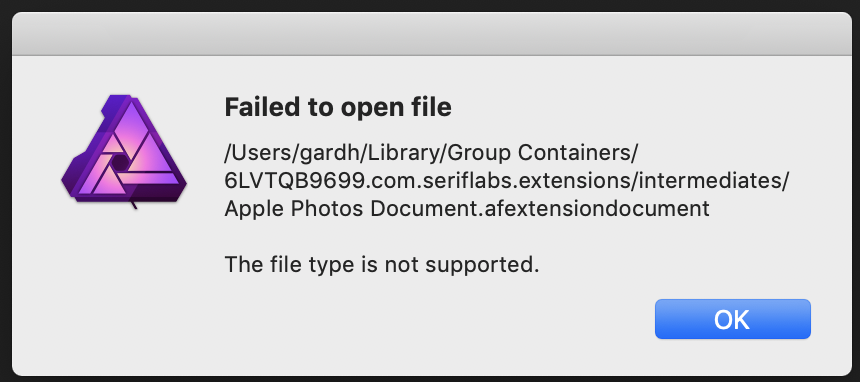The image size is (860, 382).
Task: Click the '.afextensiondocument' file extension
Action: tap(595, 209)
